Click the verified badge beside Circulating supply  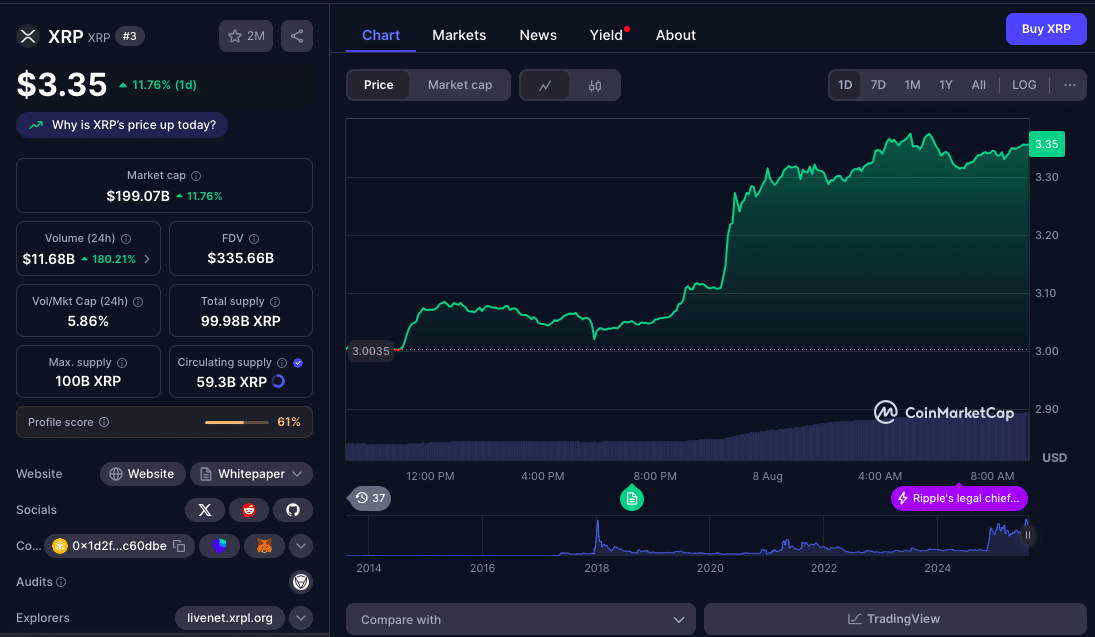(x=298, y=363)
